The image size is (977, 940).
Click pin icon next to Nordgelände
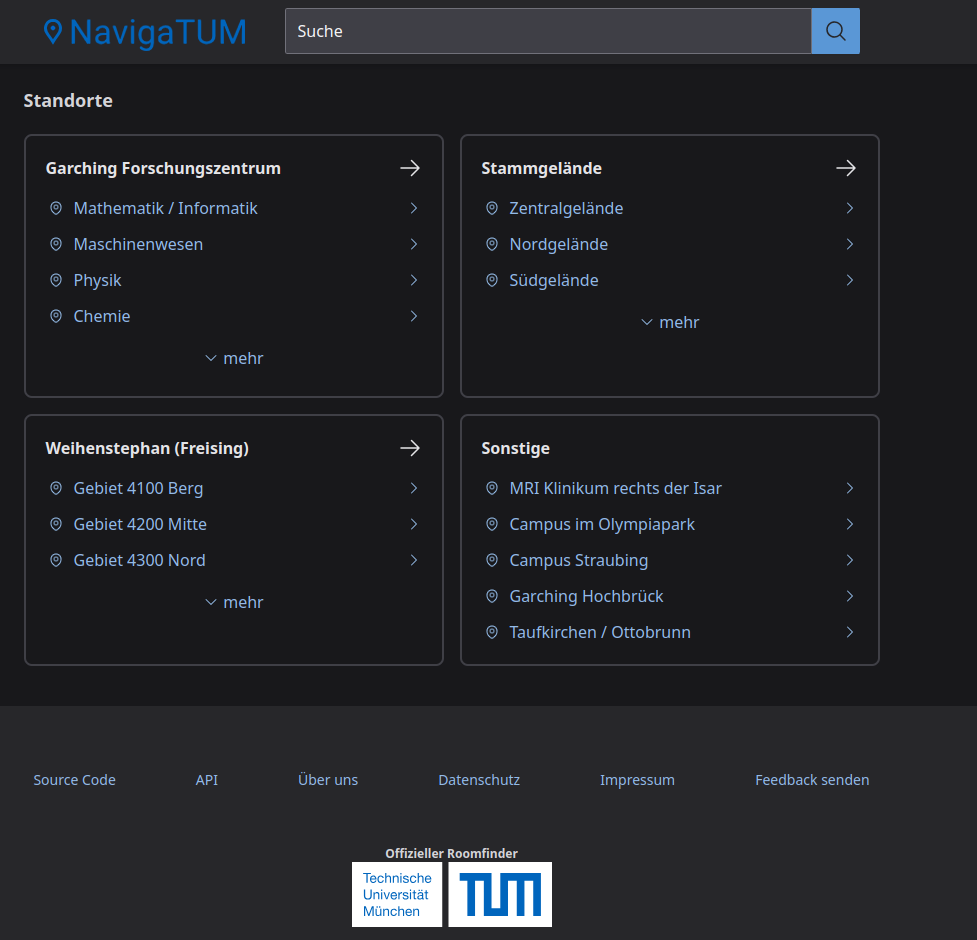point(492,244)
